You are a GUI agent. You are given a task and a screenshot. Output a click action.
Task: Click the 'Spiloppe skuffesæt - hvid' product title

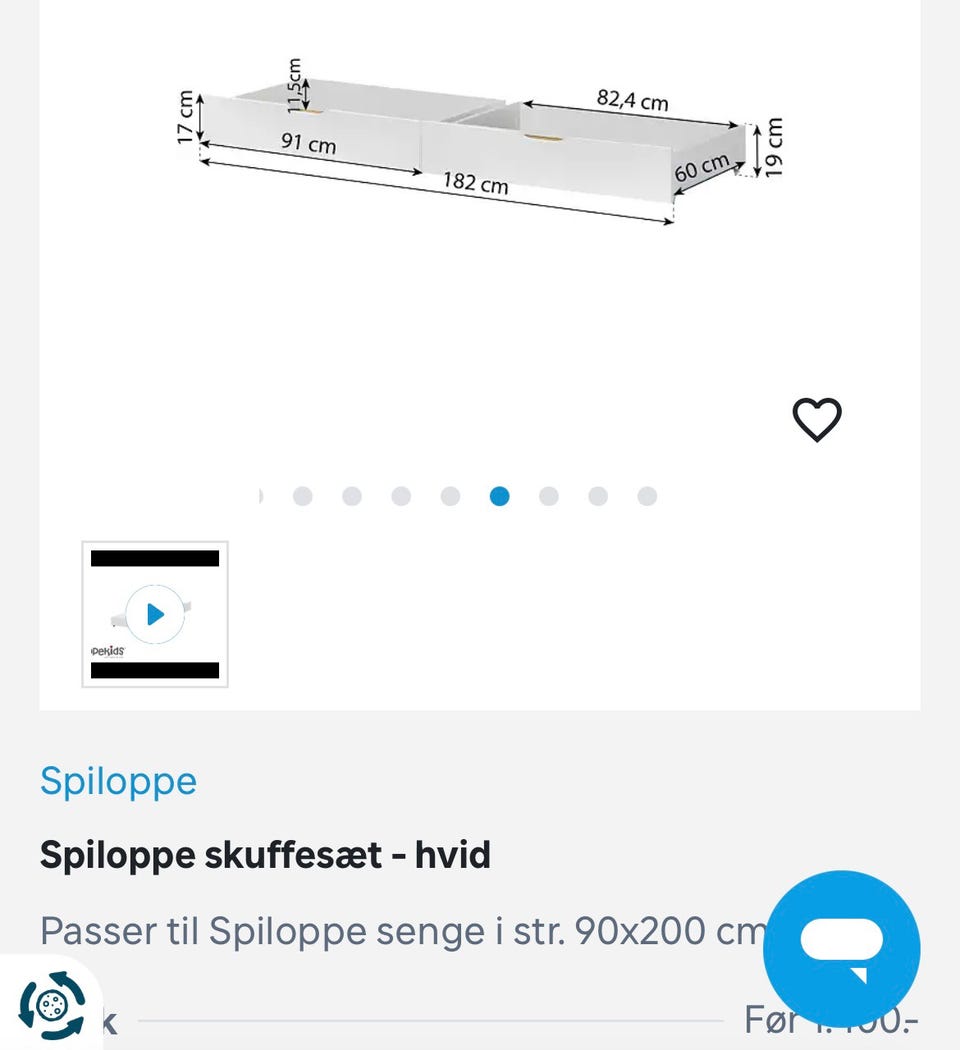tap(265, 855)
